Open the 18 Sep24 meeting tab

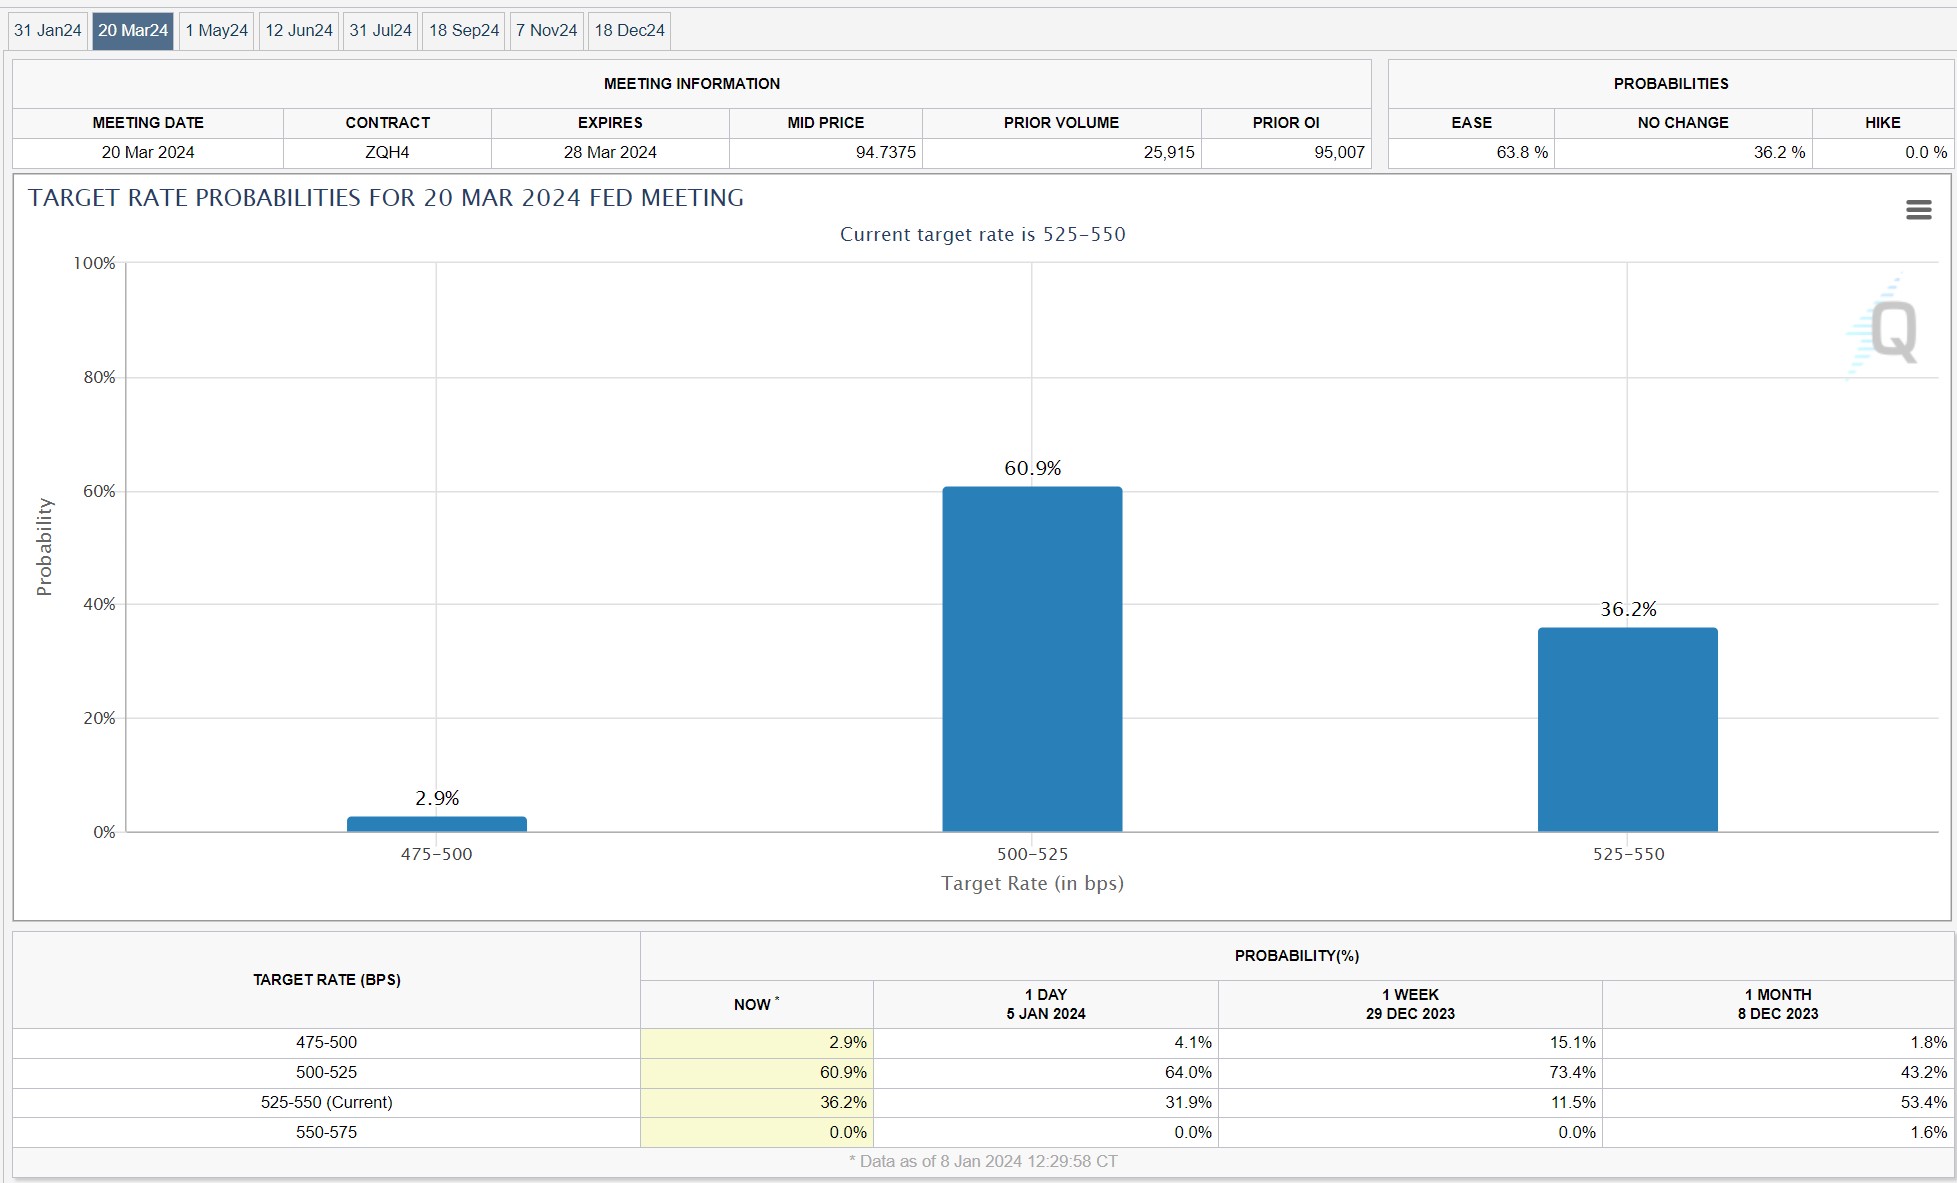[x=464, y=30]
